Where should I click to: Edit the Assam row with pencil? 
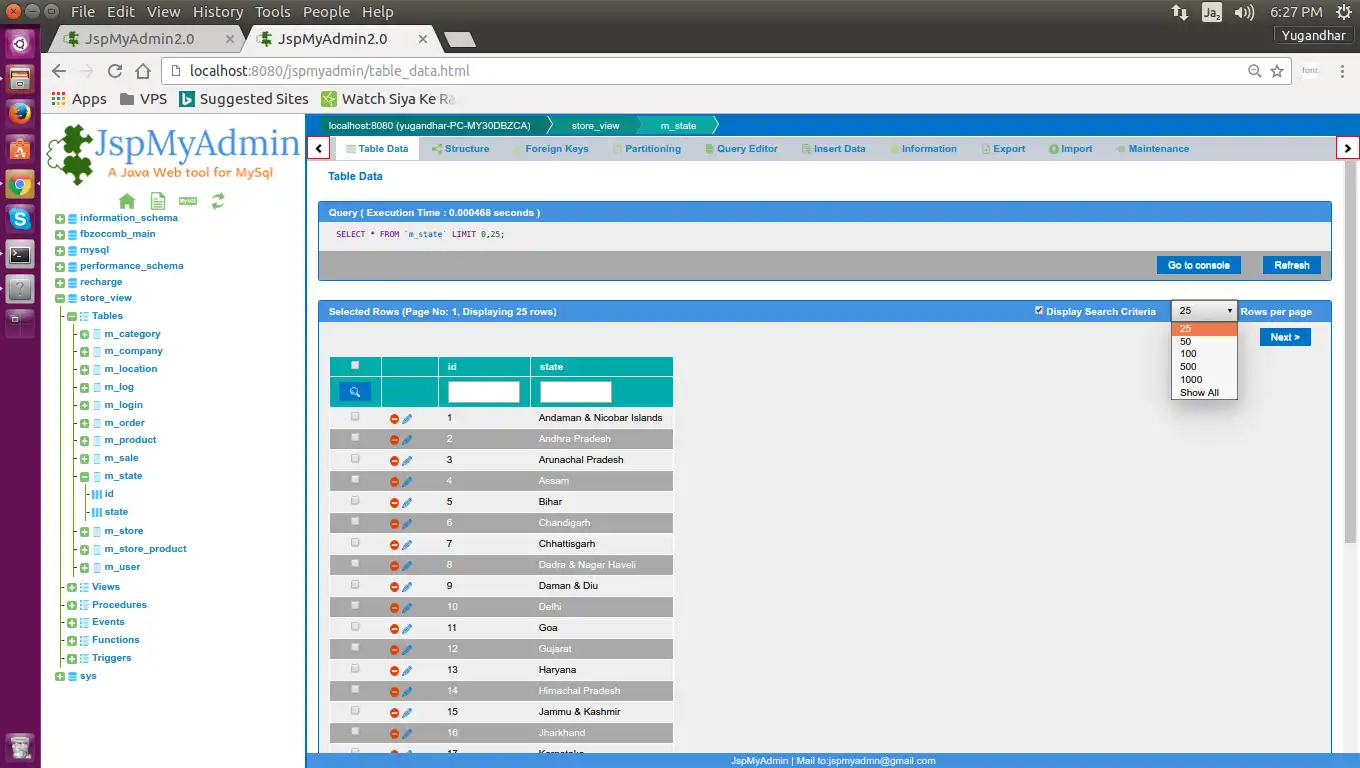407,482
